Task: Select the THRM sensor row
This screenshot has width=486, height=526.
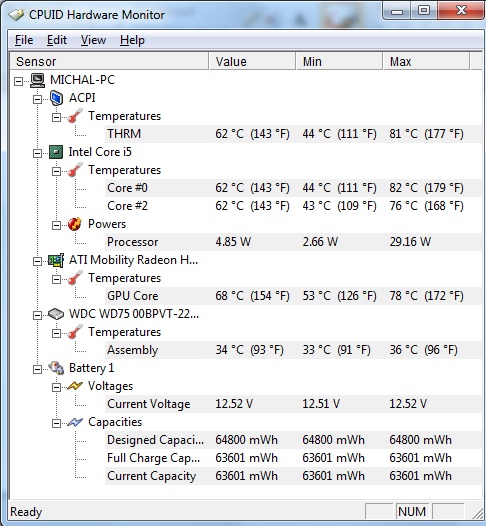Action: (293, 134)
